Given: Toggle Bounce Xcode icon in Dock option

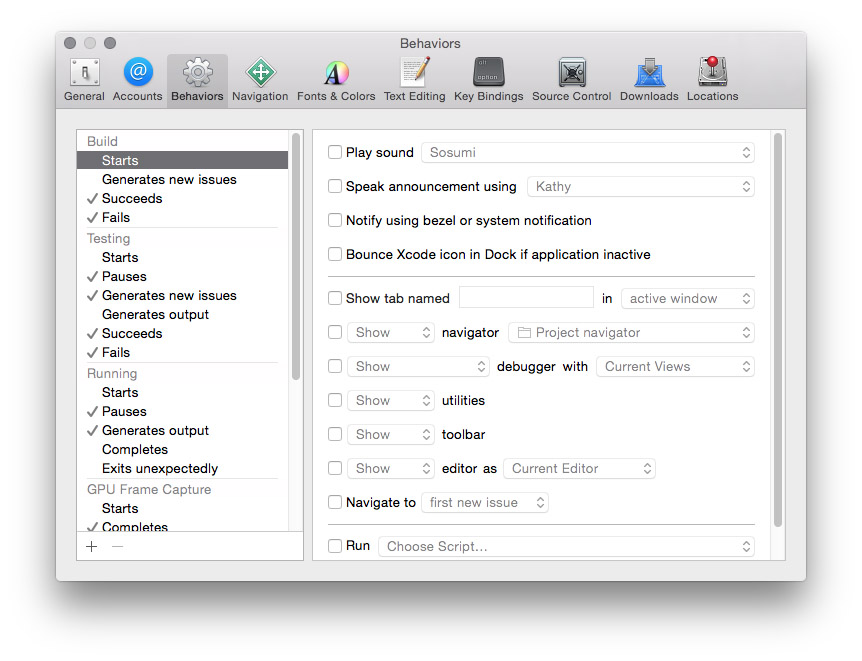Looking at the screenshot, I should click(x=335, y=254).
